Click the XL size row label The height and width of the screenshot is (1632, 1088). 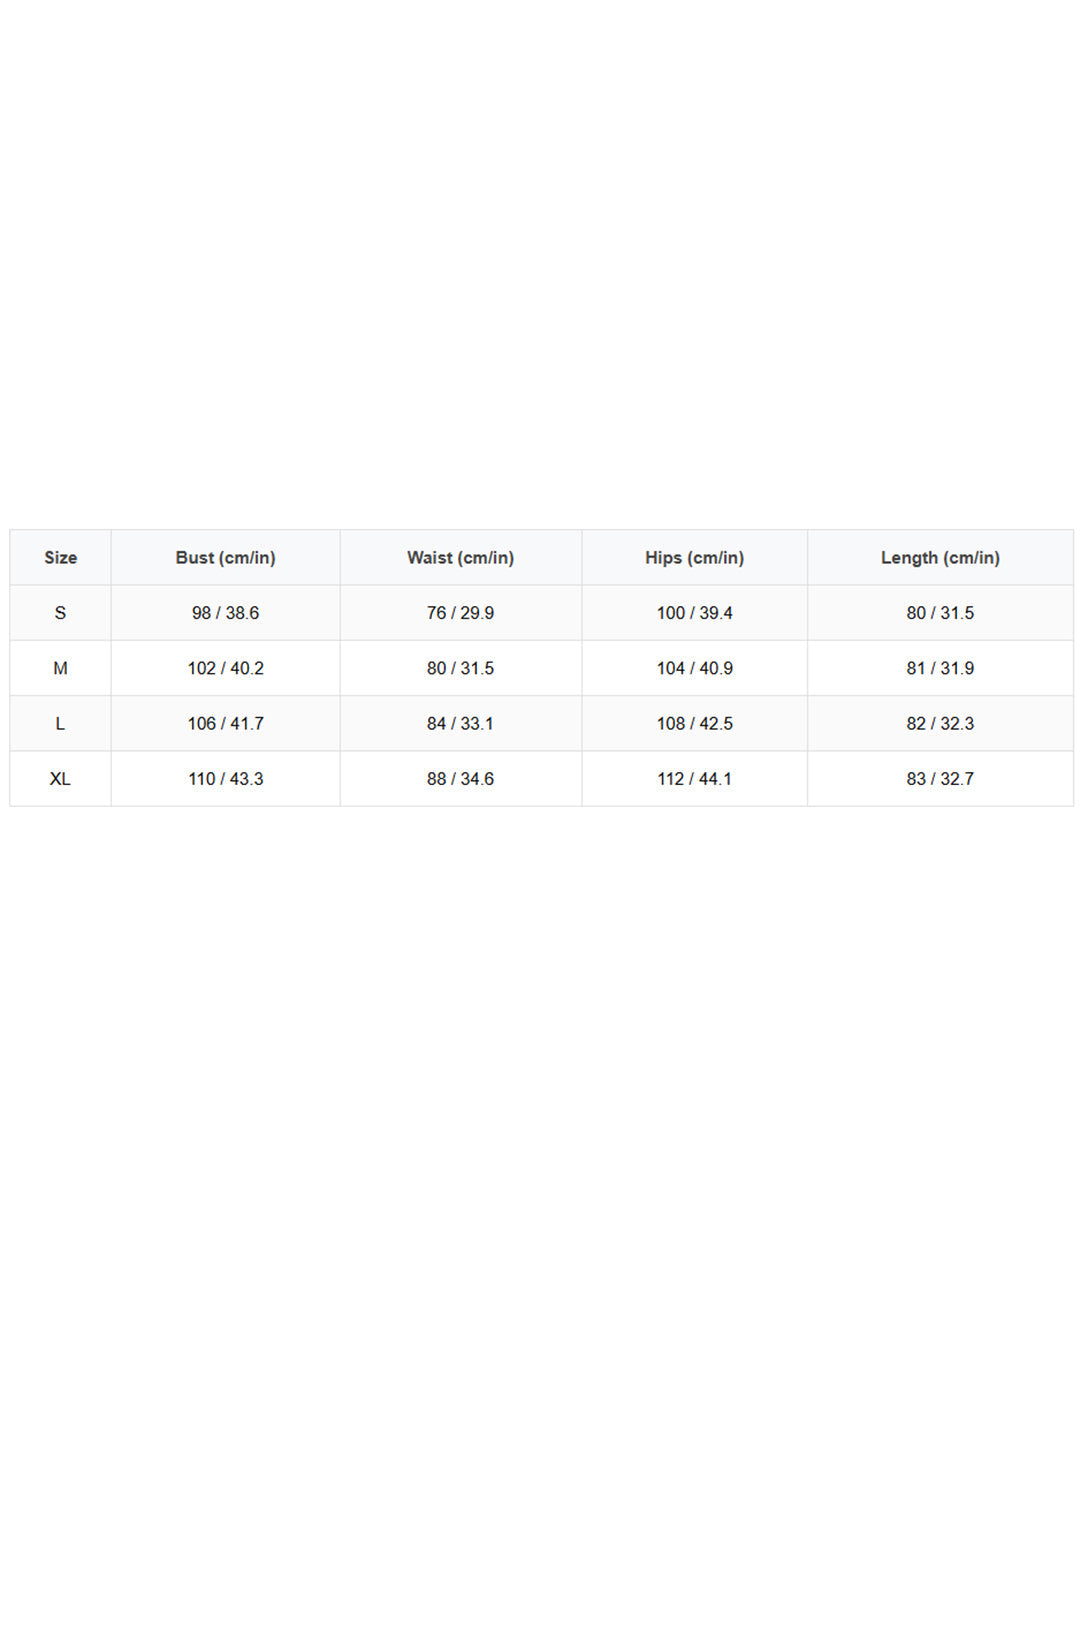click(60, 779)
